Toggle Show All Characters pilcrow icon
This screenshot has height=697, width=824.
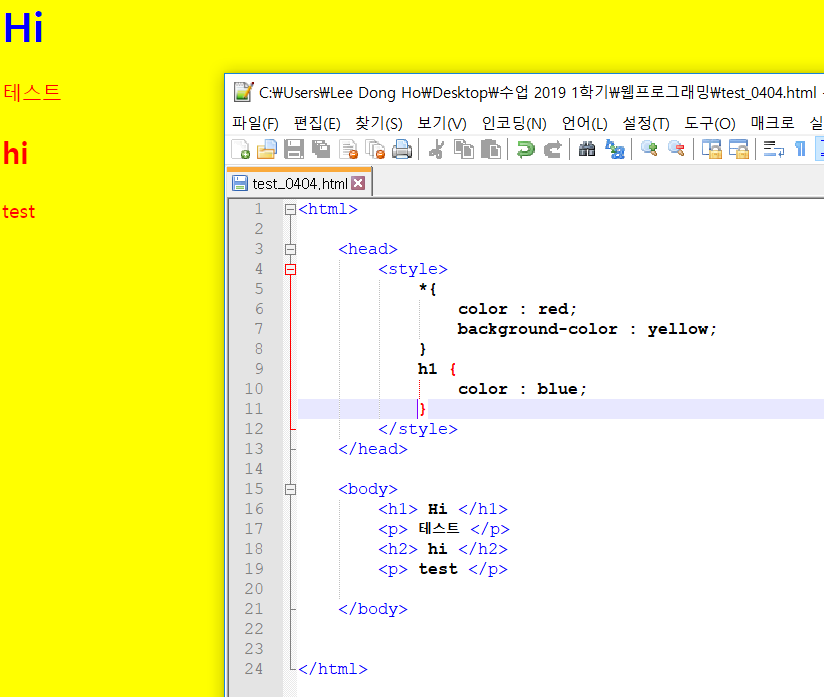(x=800, y=149)
